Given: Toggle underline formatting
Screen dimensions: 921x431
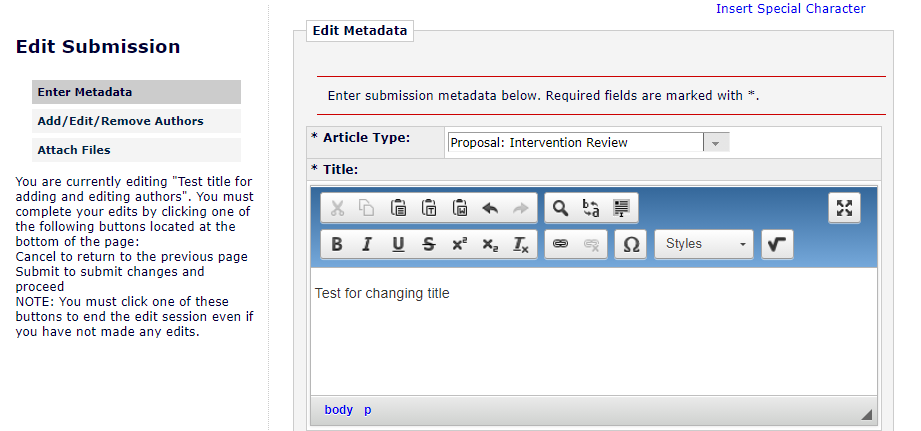Looking at the screenshot, I should 398,244.
